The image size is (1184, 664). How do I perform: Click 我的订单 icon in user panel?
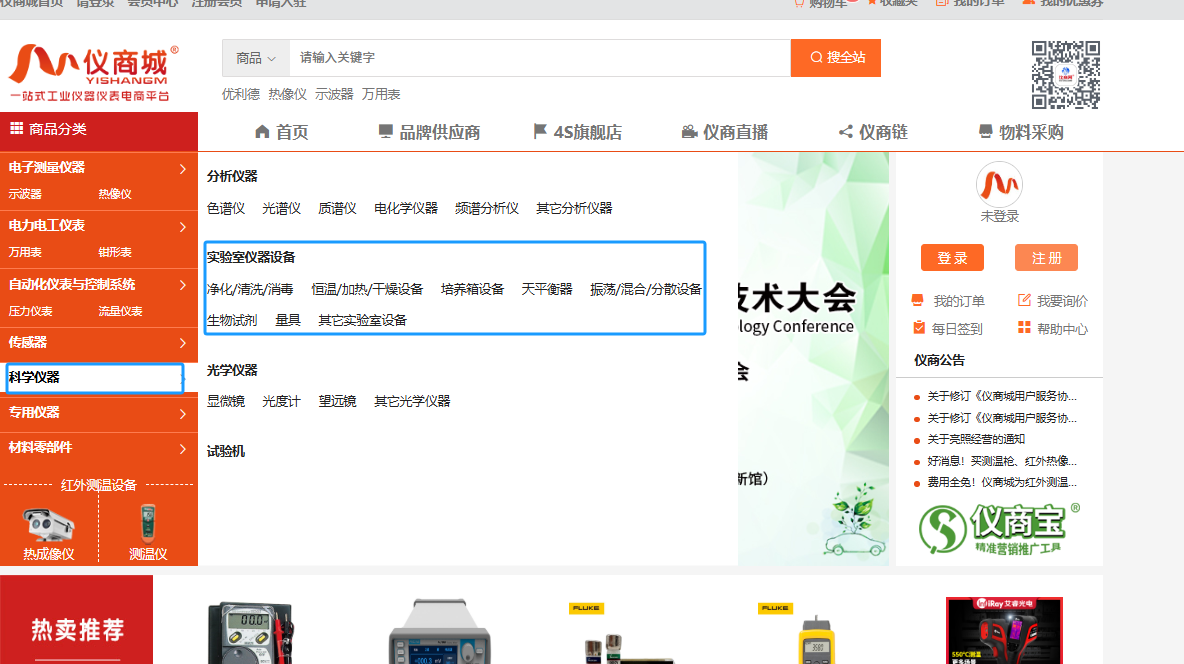[918, 301]
